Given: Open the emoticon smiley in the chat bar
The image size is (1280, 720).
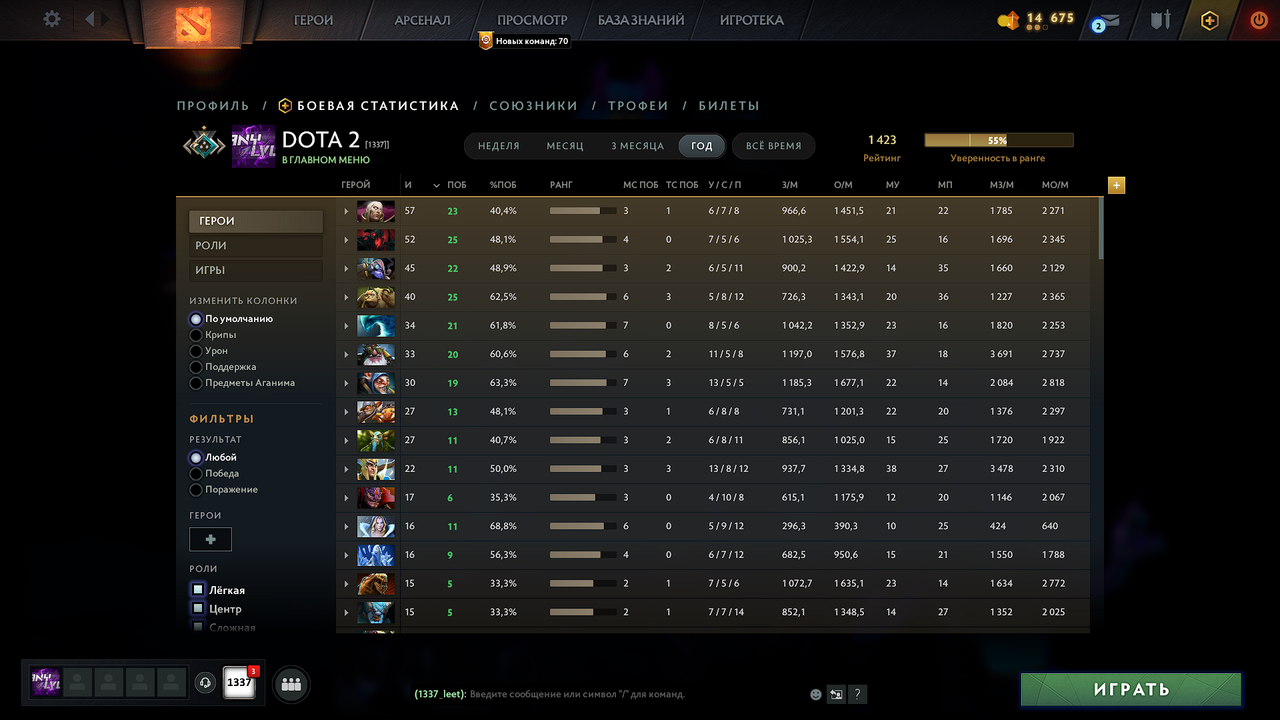Looking at the screenshot, I should click(x=816, y=694).
